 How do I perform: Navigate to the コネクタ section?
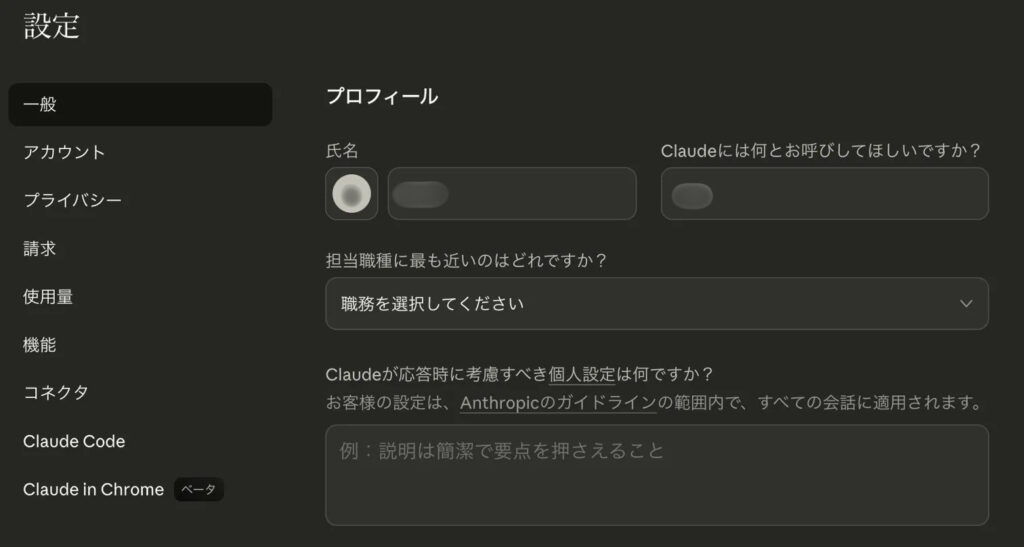click(x=56, y=393)
